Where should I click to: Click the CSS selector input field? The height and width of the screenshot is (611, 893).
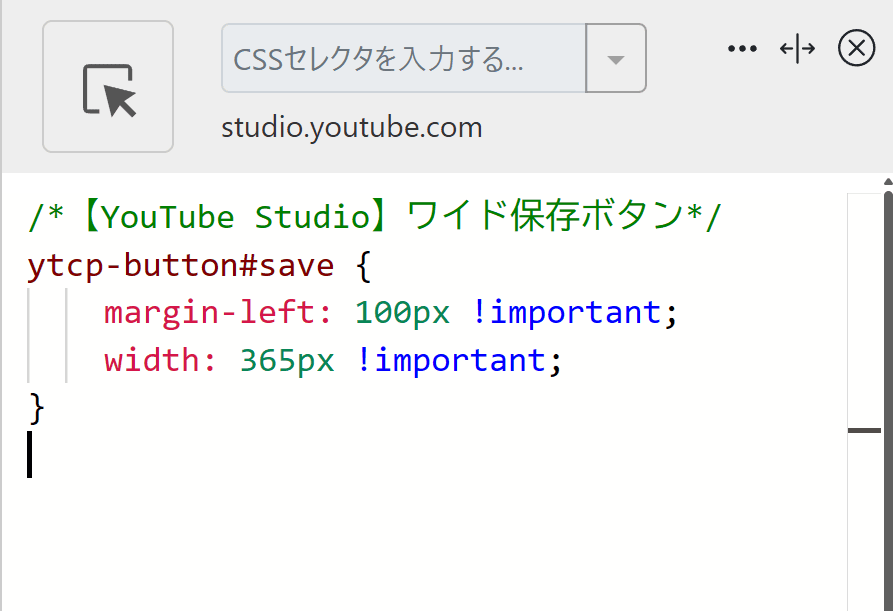400,59
